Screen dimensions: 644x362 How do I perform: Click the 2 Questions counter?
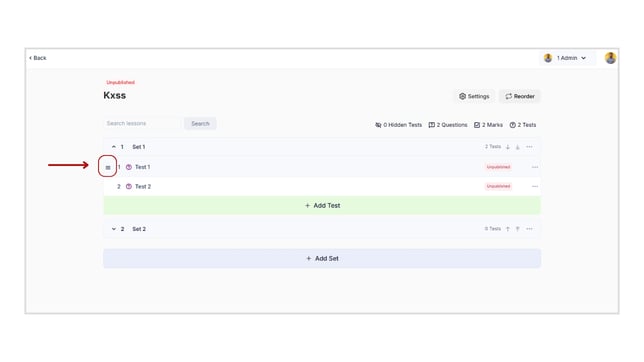tap(448, 125)
